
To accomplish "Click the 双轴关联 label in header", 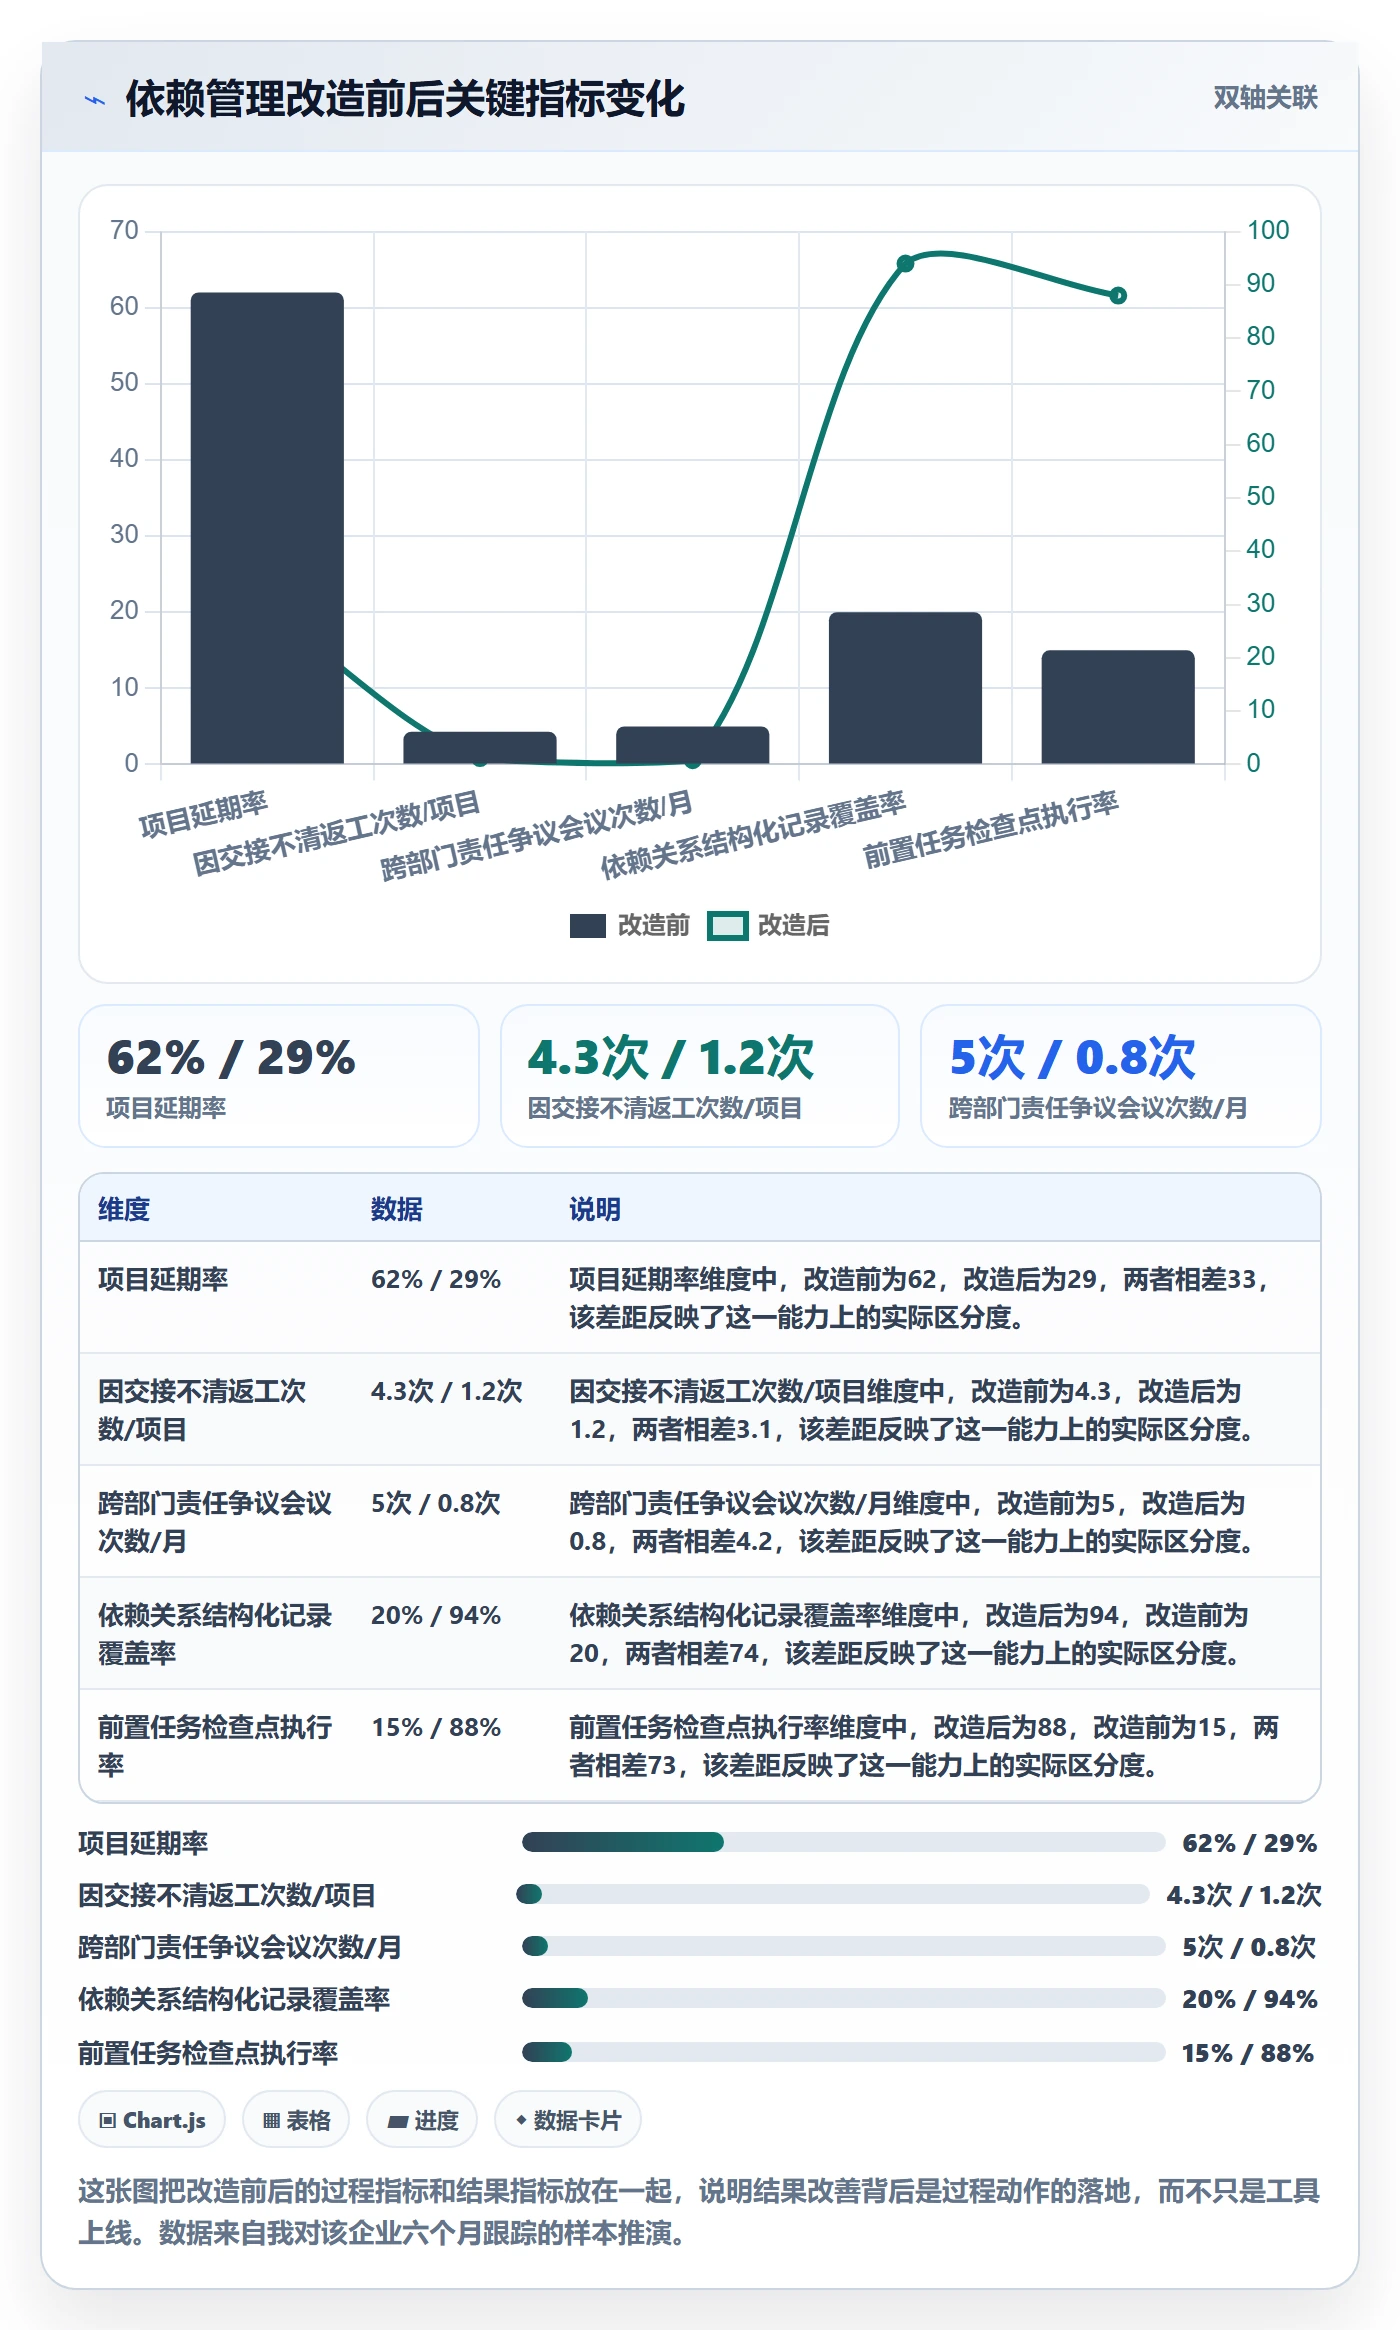I will [x=1265, y=98].
